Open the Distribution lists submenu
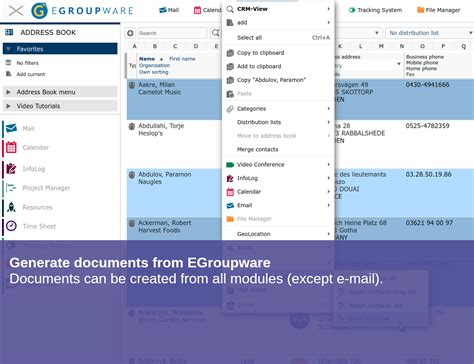Image resolution: width=474 pixels, height=364 pixels. 278,122
